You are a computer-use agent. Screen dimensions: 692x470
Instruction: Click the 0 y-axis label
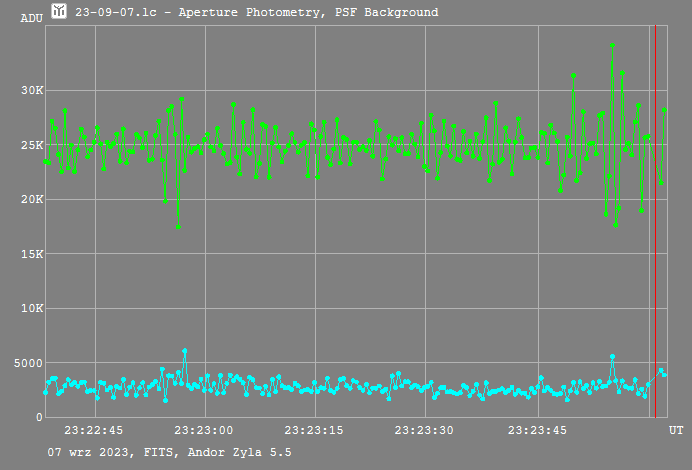[39, 417]
